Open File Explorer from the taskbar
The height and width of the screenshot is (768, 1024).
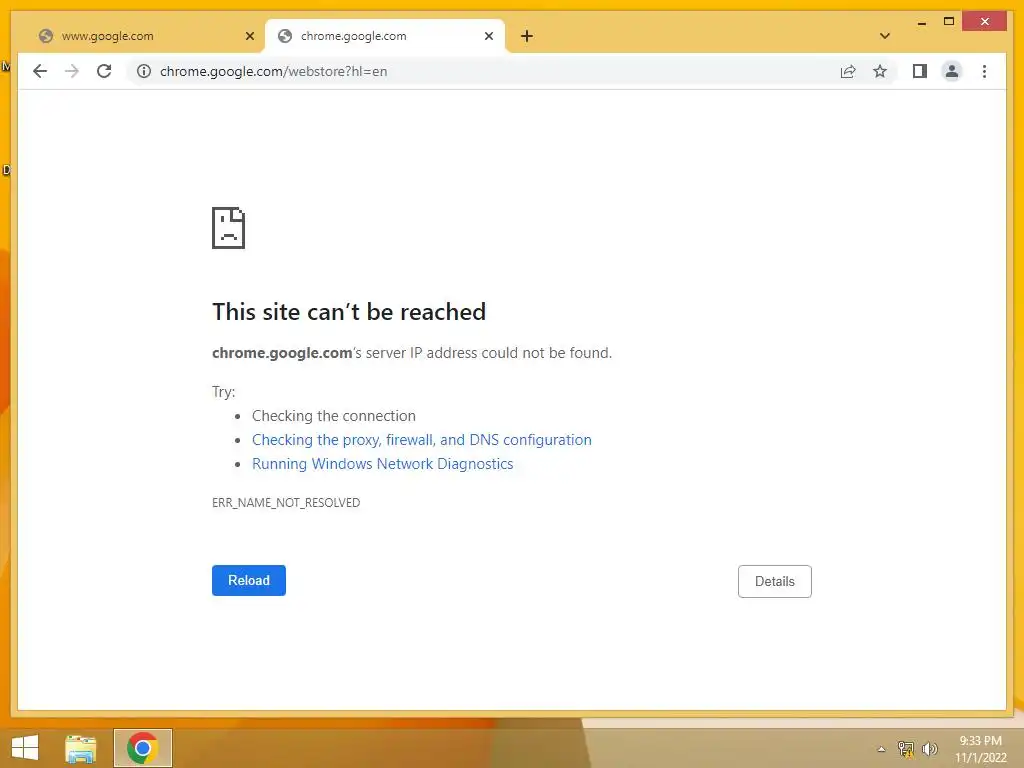click(x=80, y=748)
